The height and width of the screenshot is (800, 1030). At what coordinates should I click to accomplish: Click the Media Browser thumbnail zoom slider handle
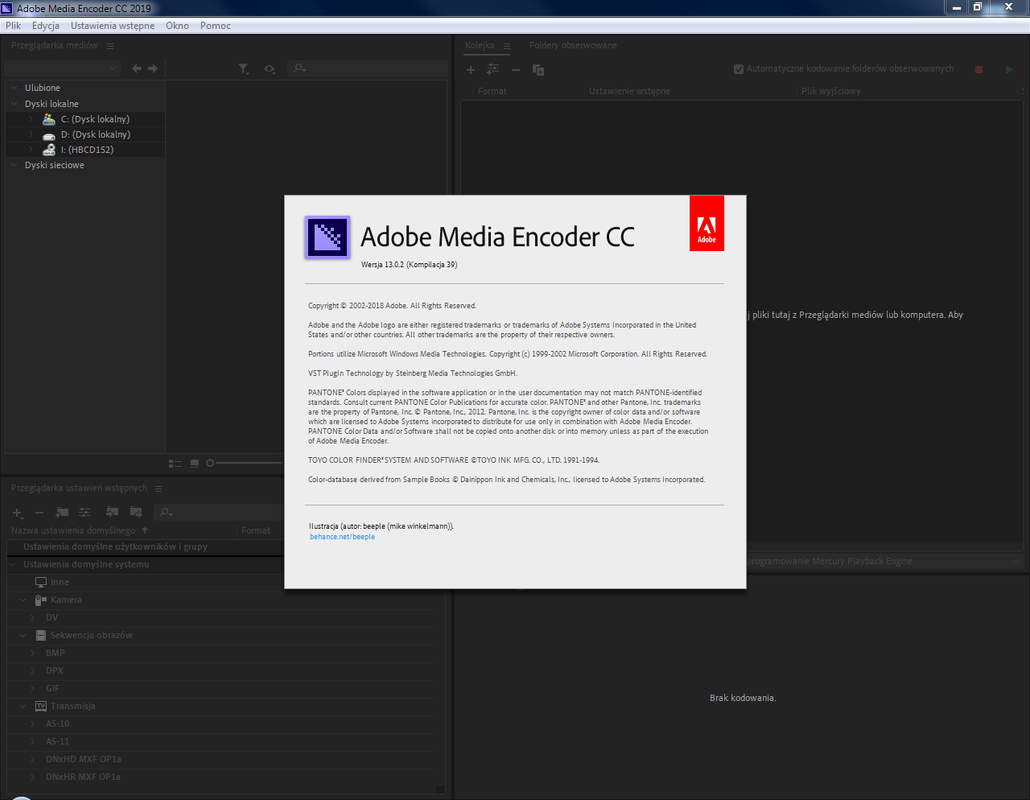210,463
